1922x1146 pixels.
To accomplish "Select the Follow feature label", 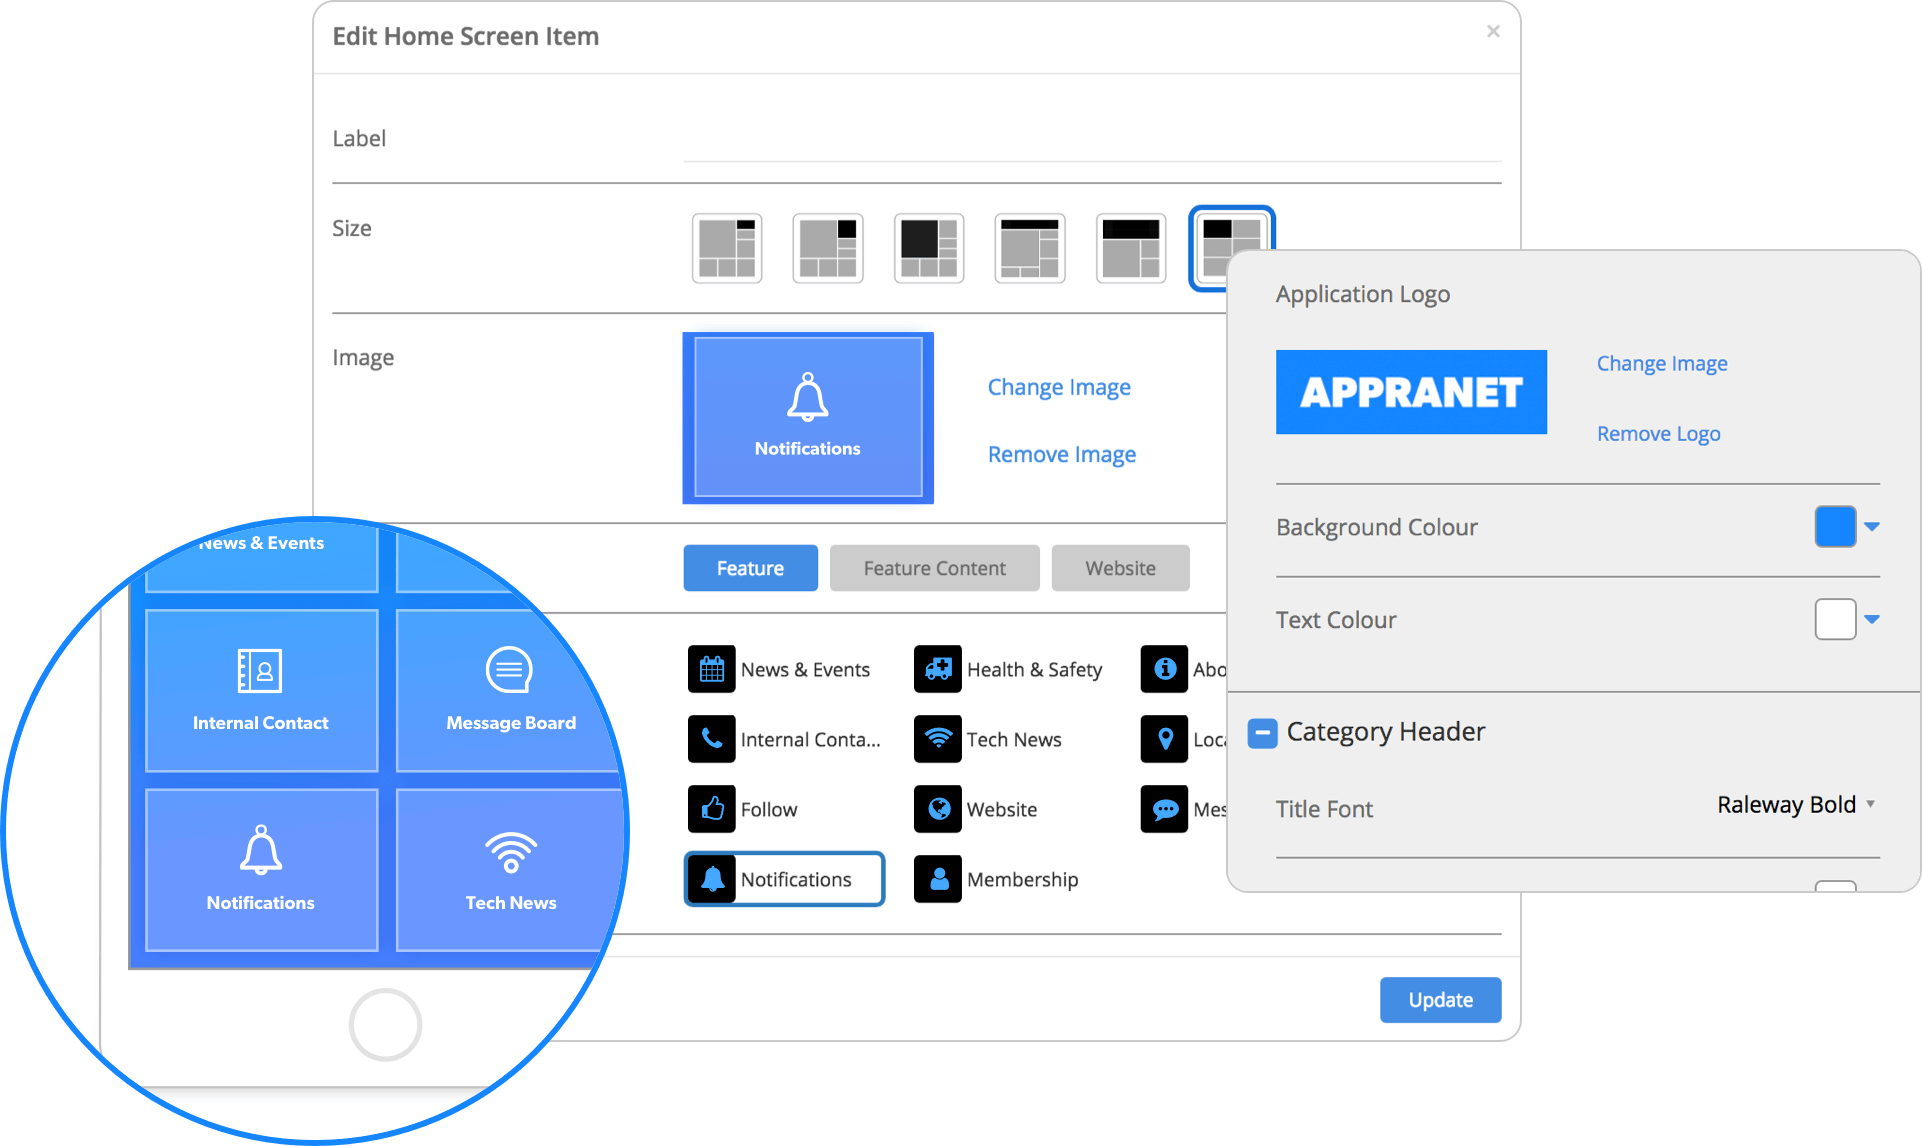I will [769, 810].
